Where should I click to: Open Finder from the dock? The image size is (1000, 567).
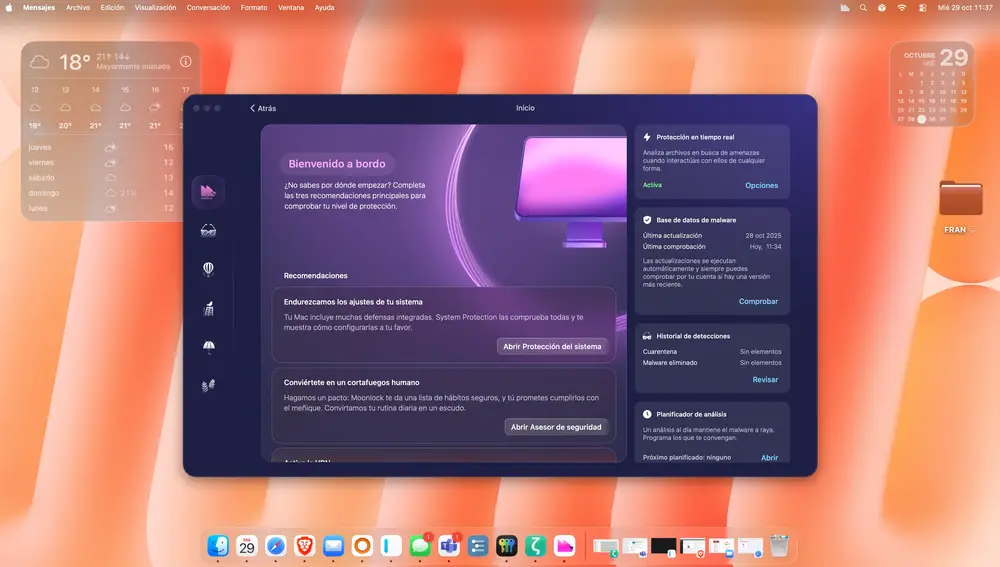[x=218, y=546]
